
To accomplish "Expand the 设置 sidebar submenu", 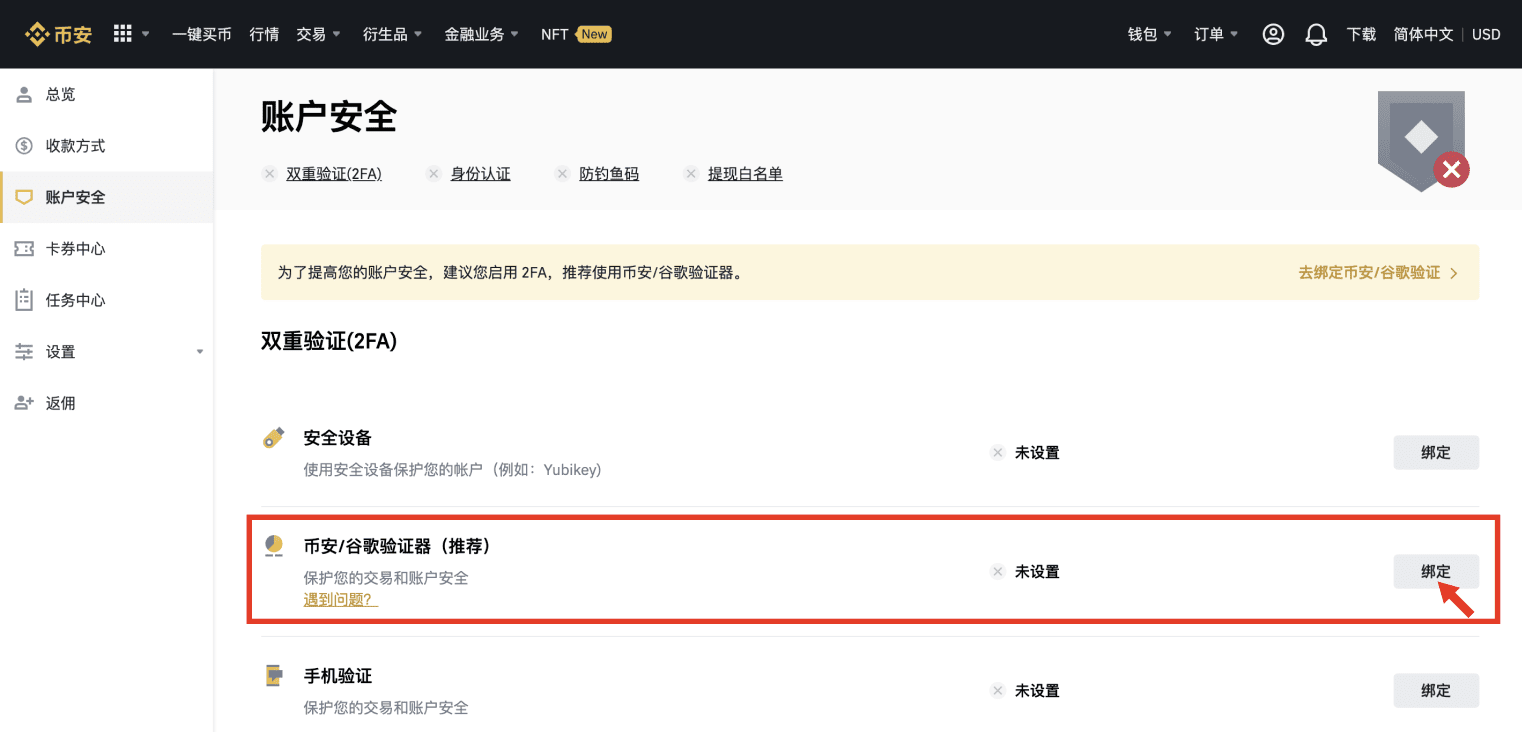I will [107, 352].
